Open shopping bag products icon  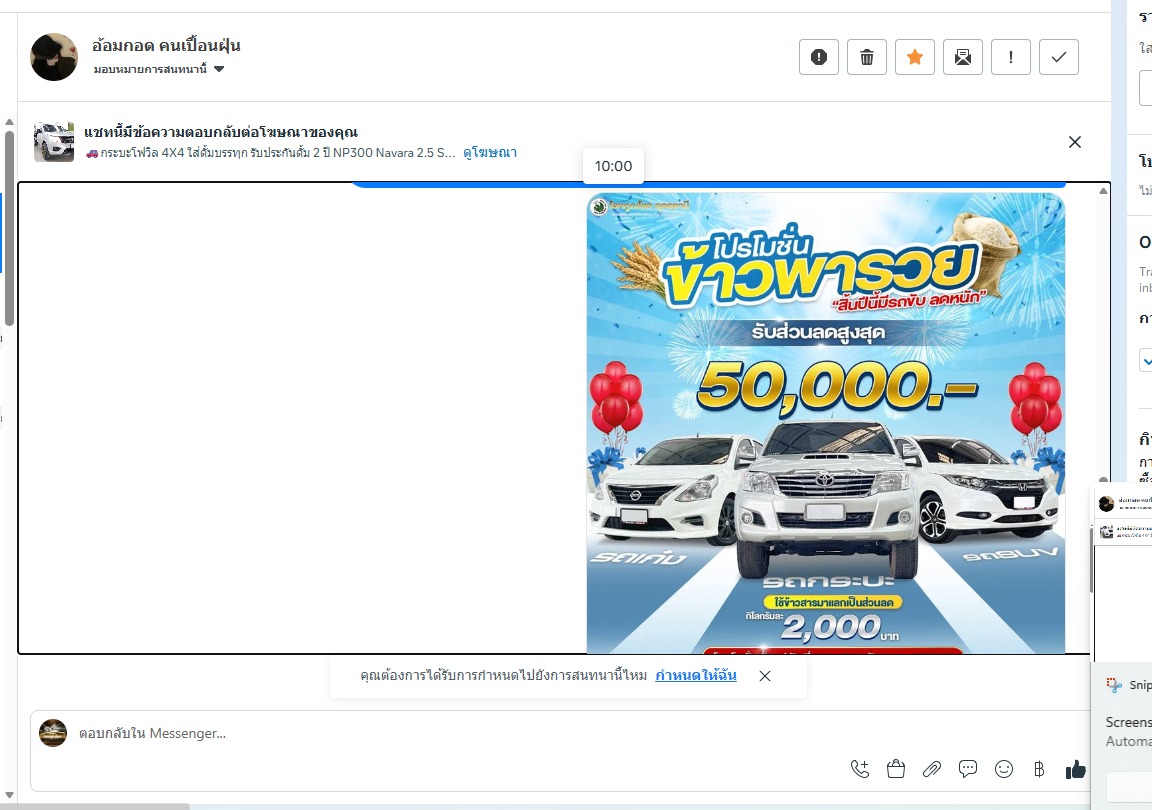896,770
